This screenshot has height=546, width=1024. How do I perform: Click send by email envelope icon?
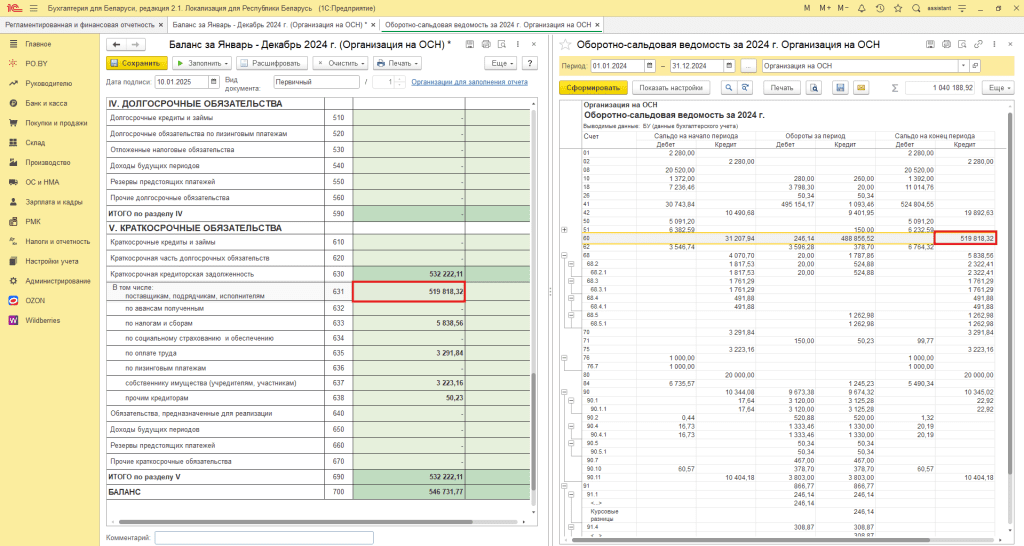(x=861, y=88)
